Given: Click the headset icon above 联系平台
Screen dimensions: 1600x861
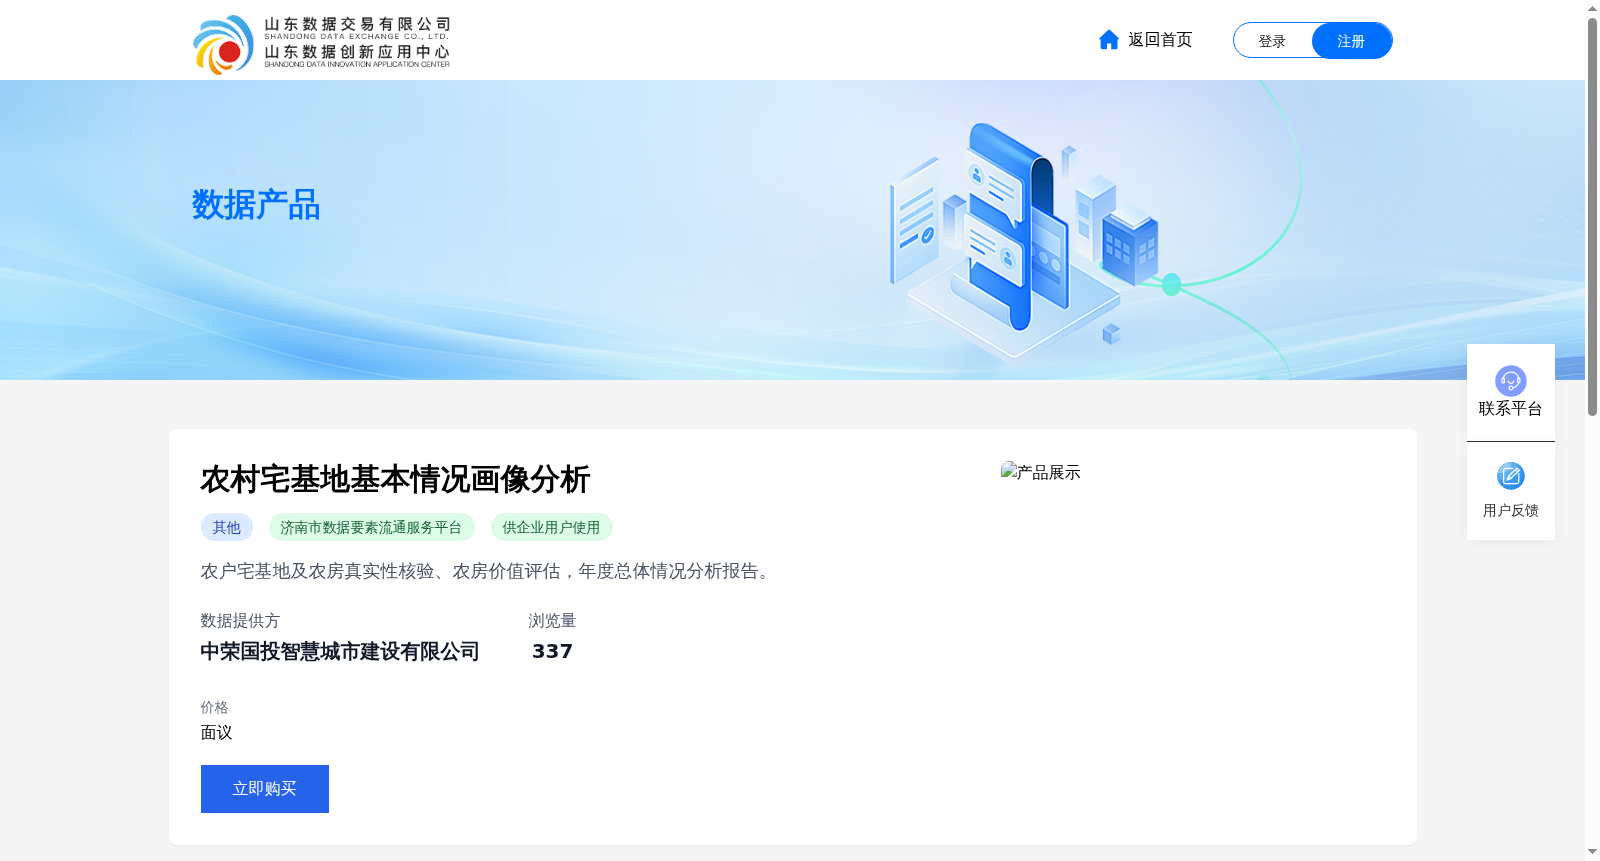Looking at the screenshot, I should click(x=1510, y=380).
